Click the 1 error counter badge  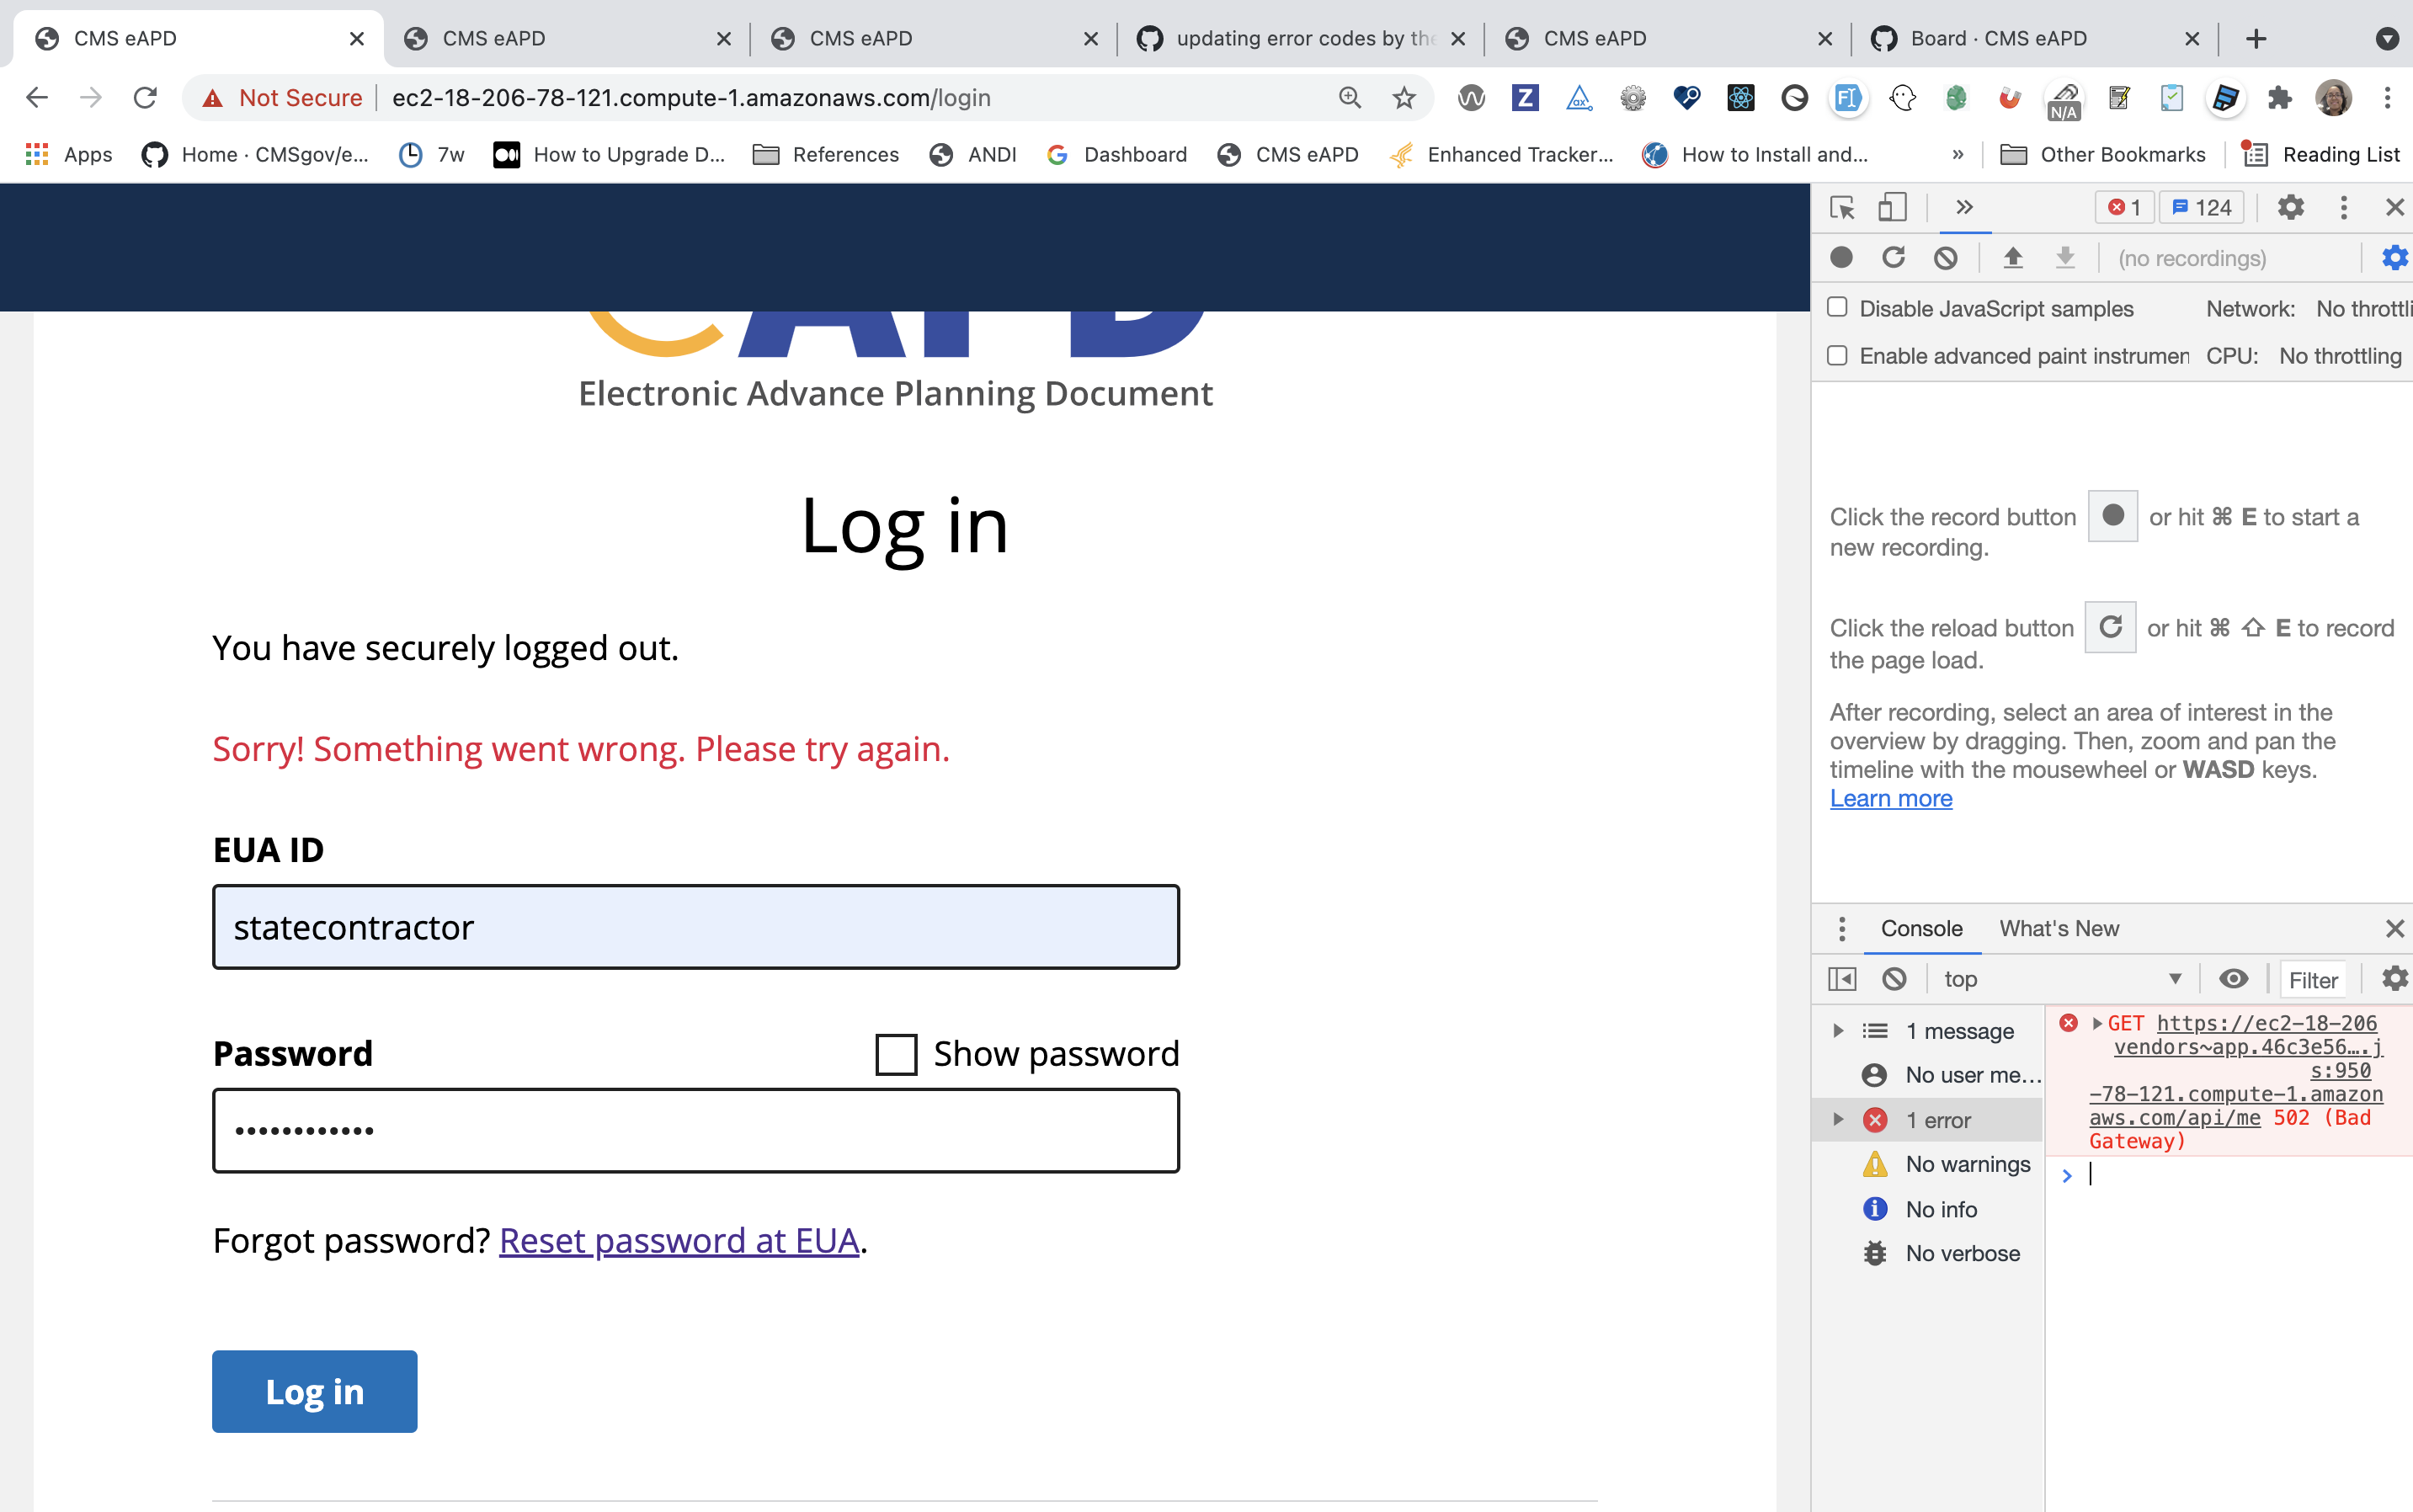[2124, 207]
